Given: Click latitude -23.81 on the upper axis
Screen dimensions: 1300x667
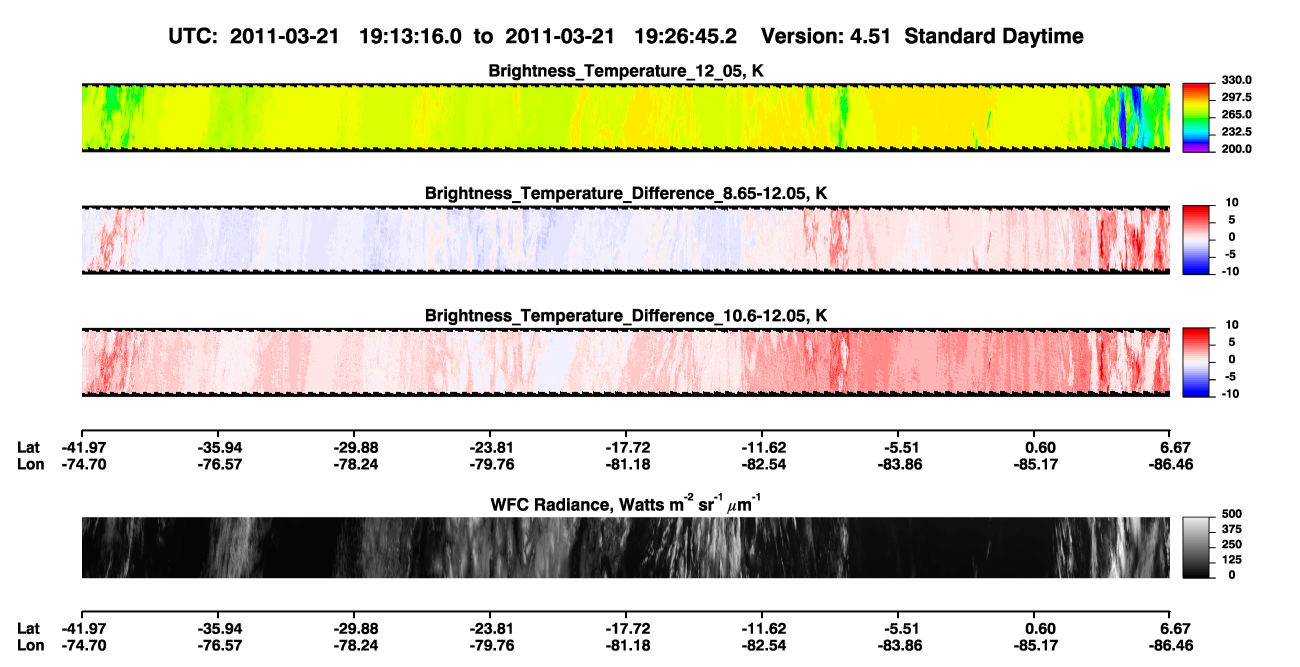Looking at the screenshot, I should 490,447.
